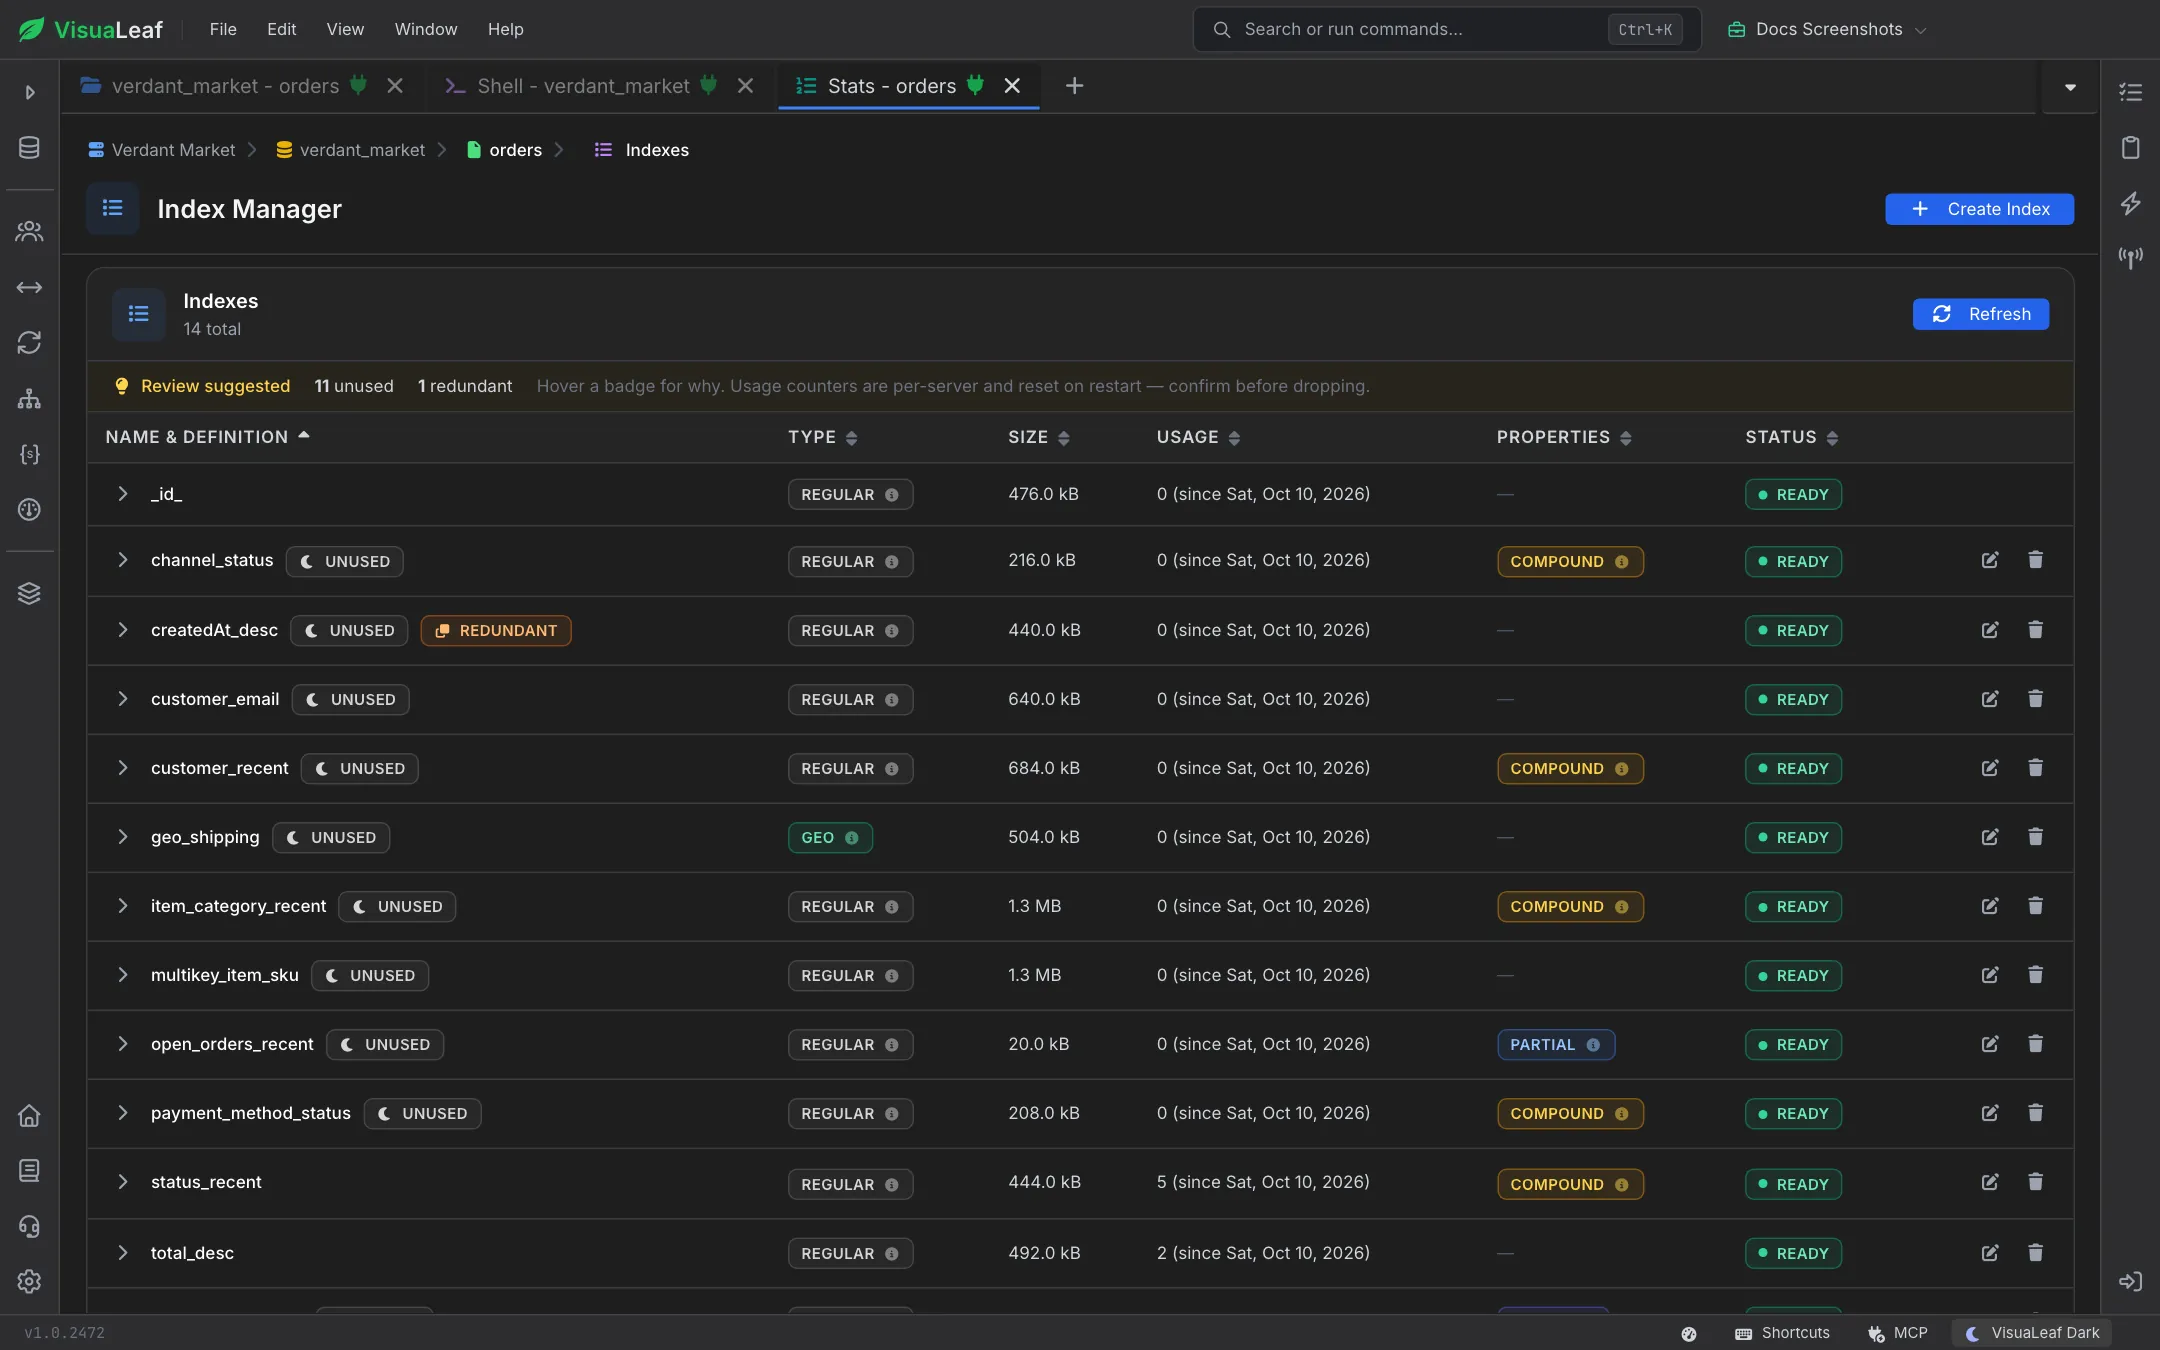The image size is (2160, 1350).
Task: Switch to verdant_market - orders tab
Action: 225,86
